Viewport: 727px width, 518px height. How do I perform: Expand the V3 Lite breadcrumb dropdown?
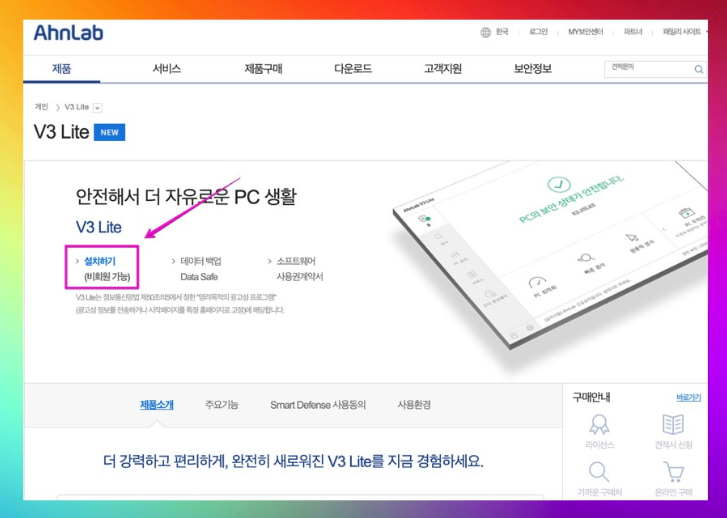coord(97,108)
